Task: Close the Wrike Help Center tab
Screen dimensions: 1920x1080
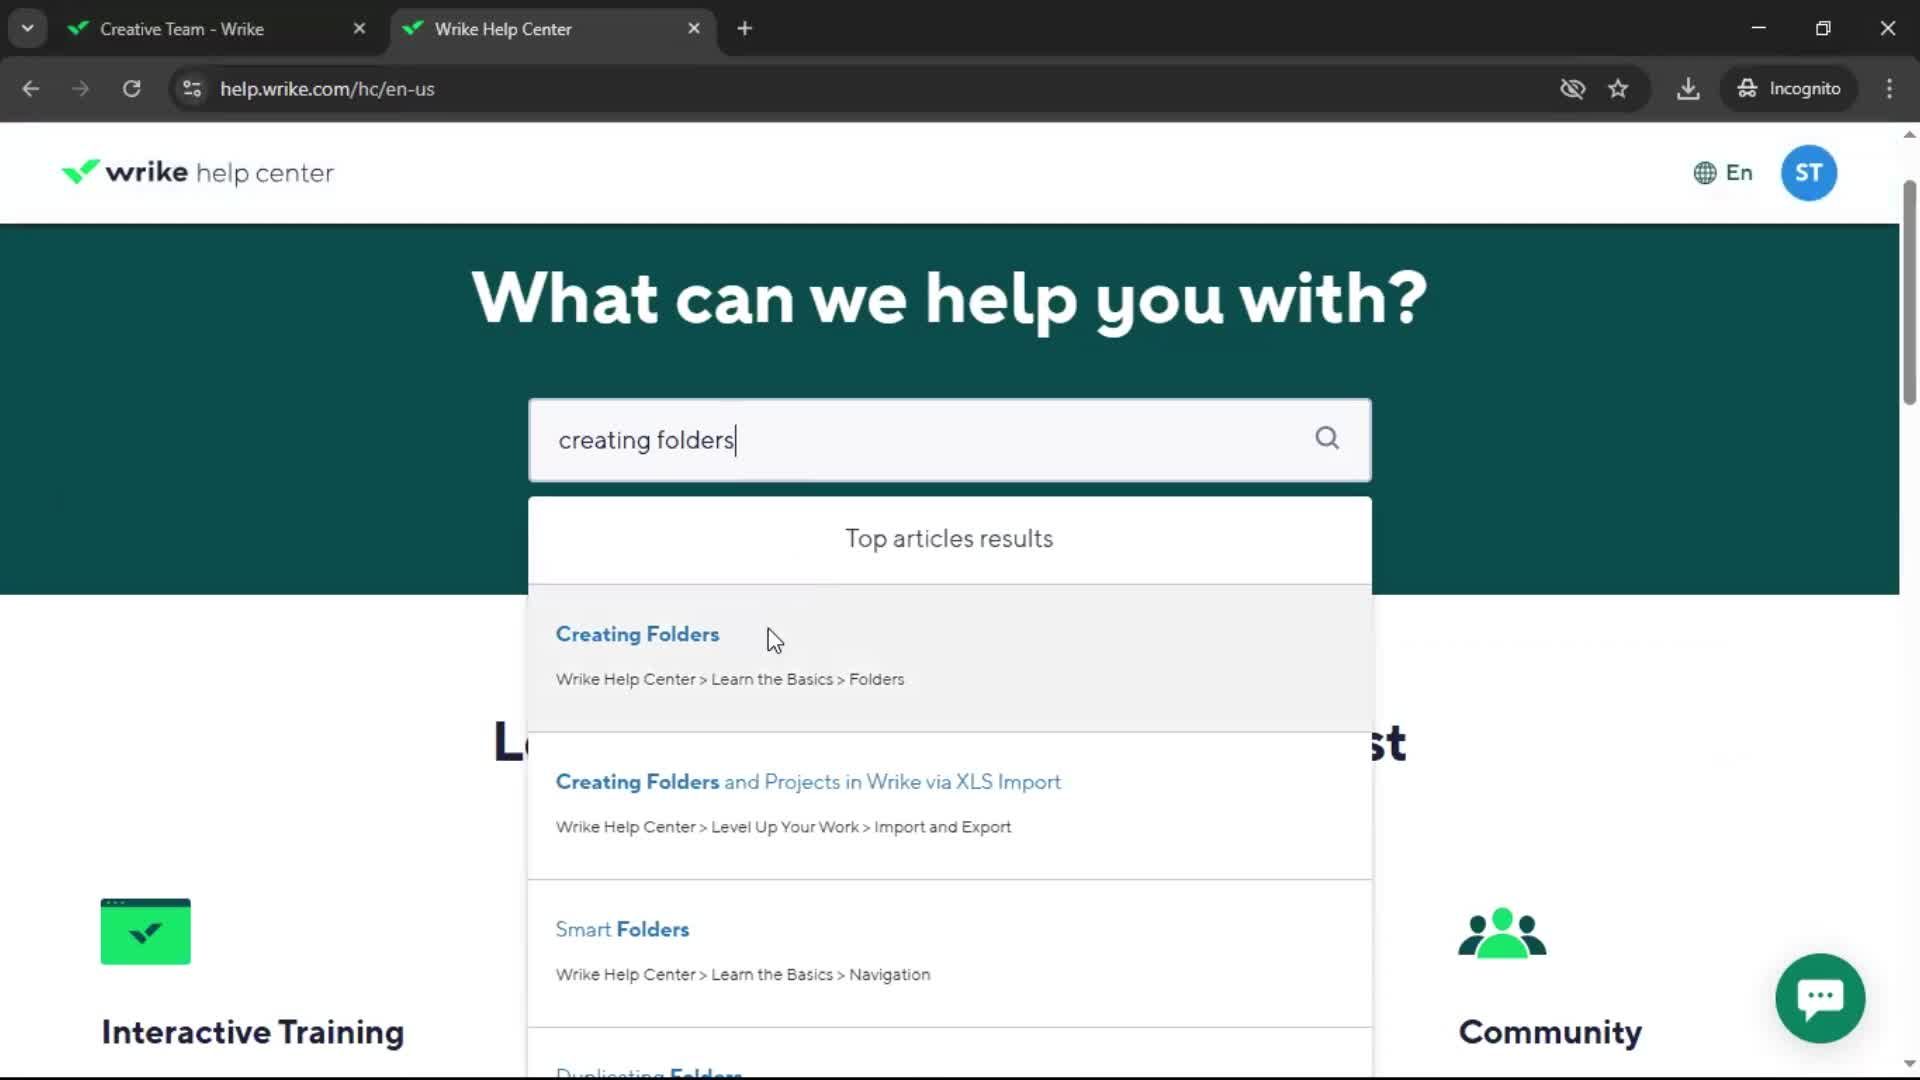Action: click(694, 29)
